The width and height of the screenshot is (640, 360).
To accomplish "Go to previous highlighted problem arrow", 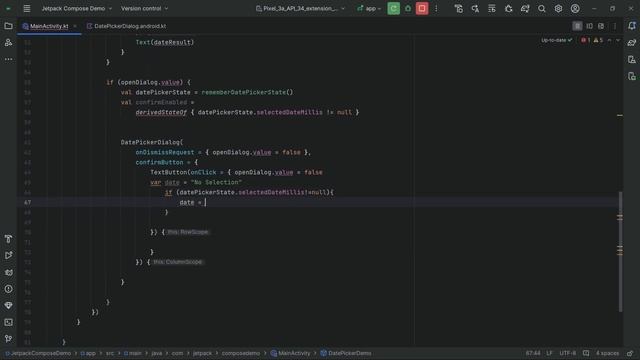I will point(609,40).
